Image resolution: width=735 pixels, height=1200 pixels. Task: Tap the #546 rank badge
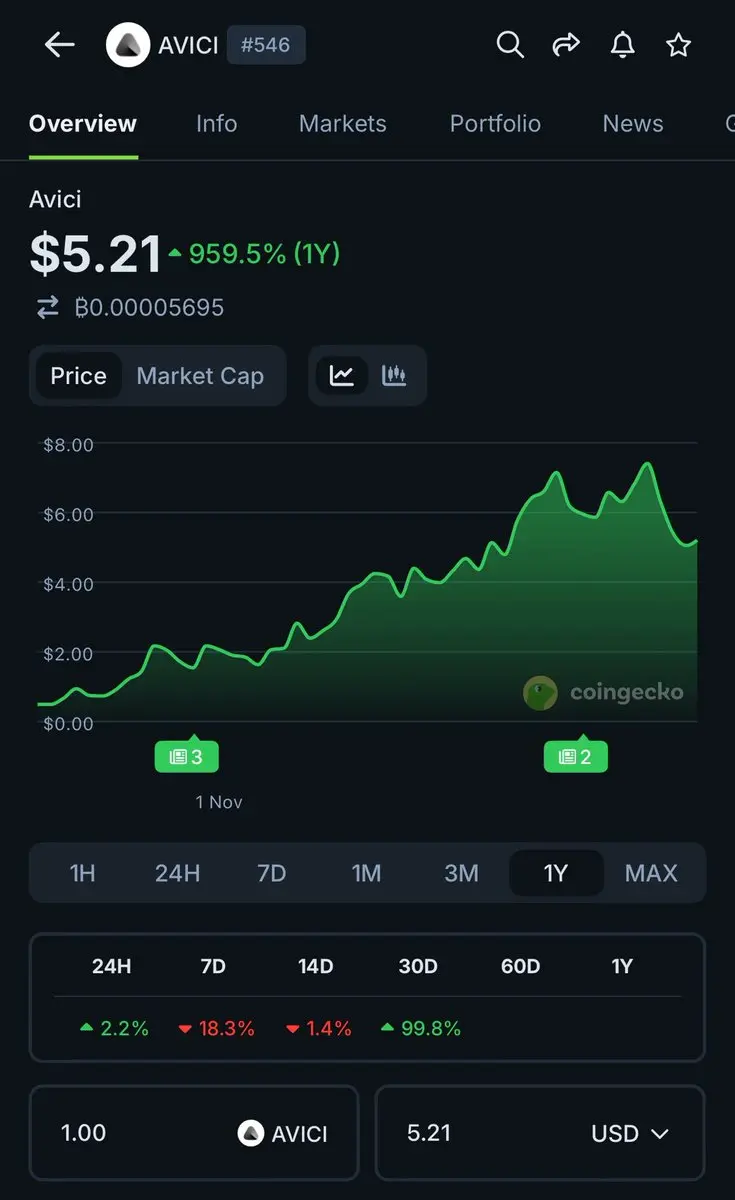tap(266, 45)
